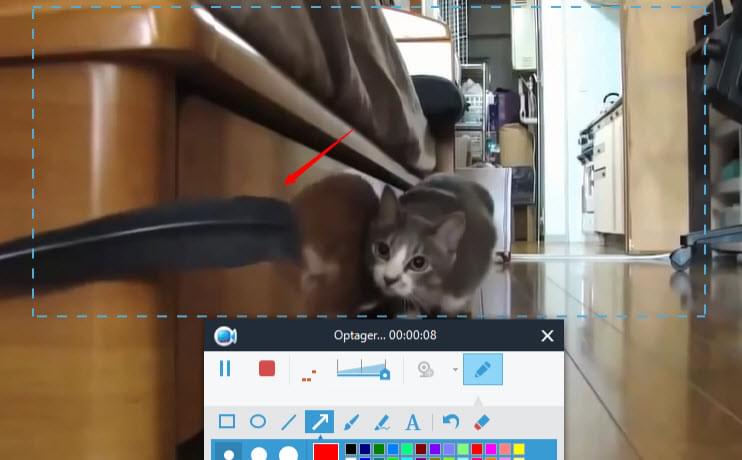
Task: Close the recorder toolbar window
Action: pos(547,336)
